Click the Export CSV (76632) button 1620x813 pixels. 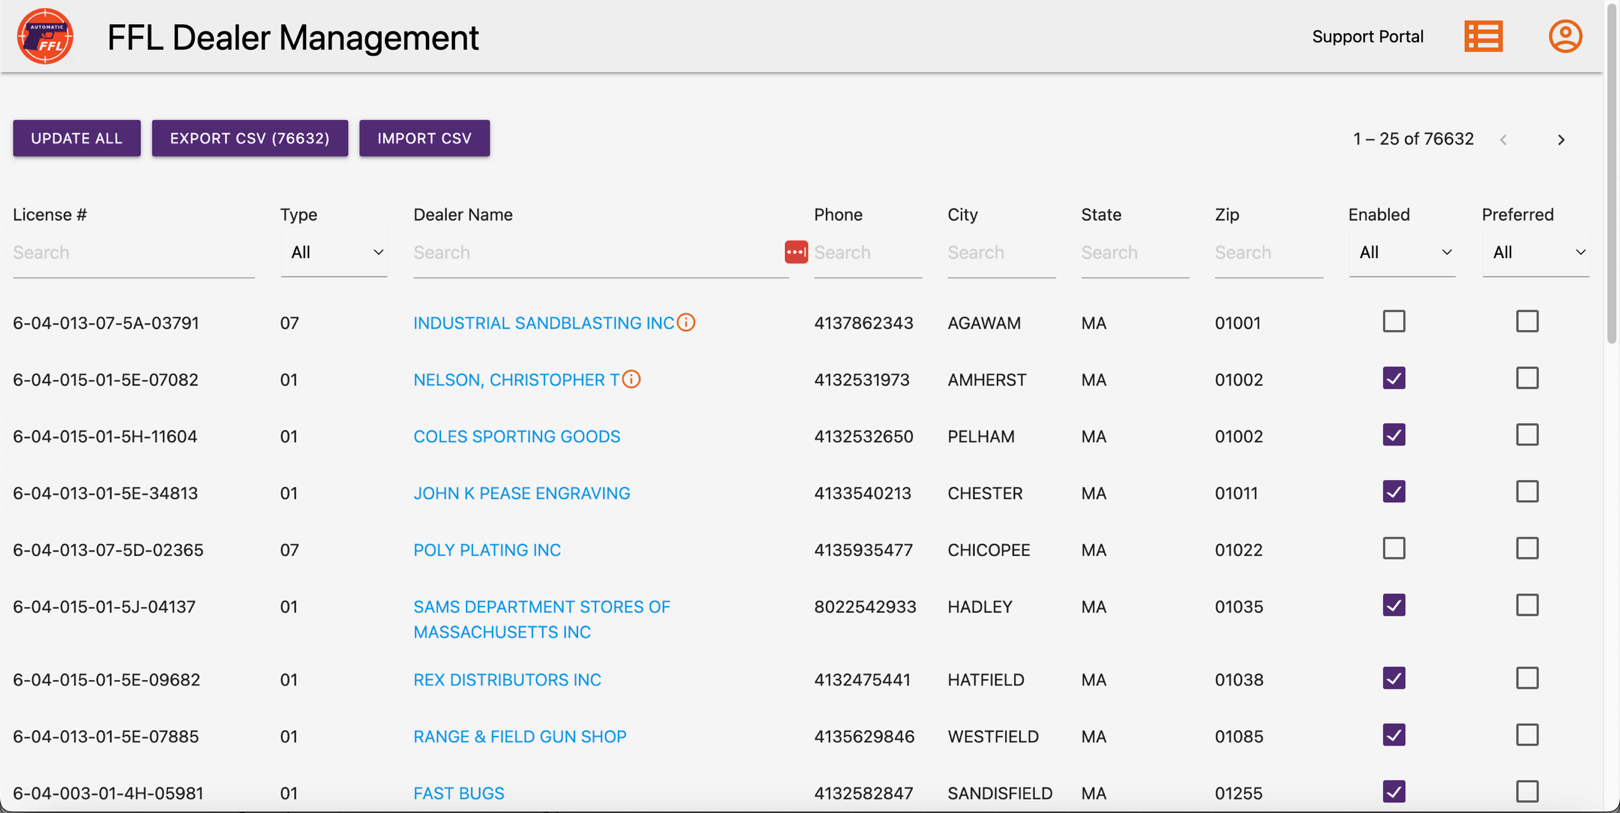point(250,138)
